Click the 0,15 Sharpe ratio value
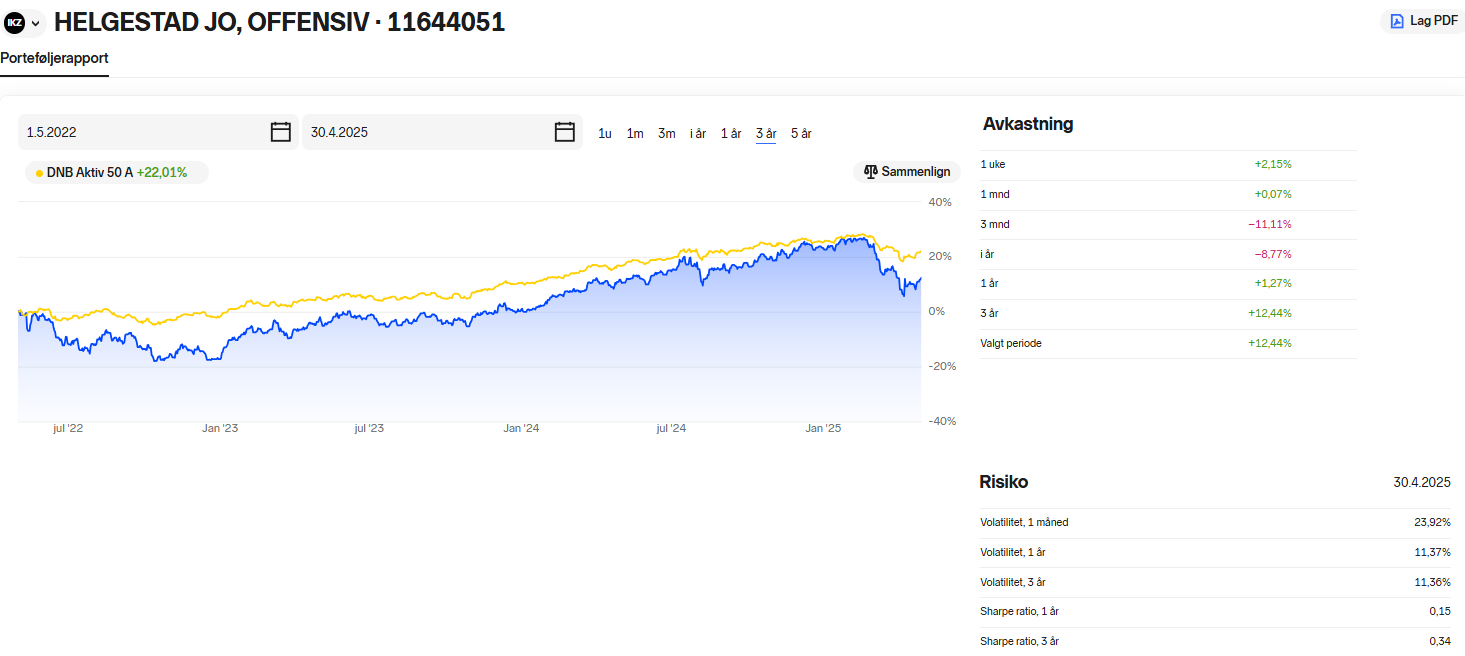Screen dimensions: 1465x656 coord(1440,611)
